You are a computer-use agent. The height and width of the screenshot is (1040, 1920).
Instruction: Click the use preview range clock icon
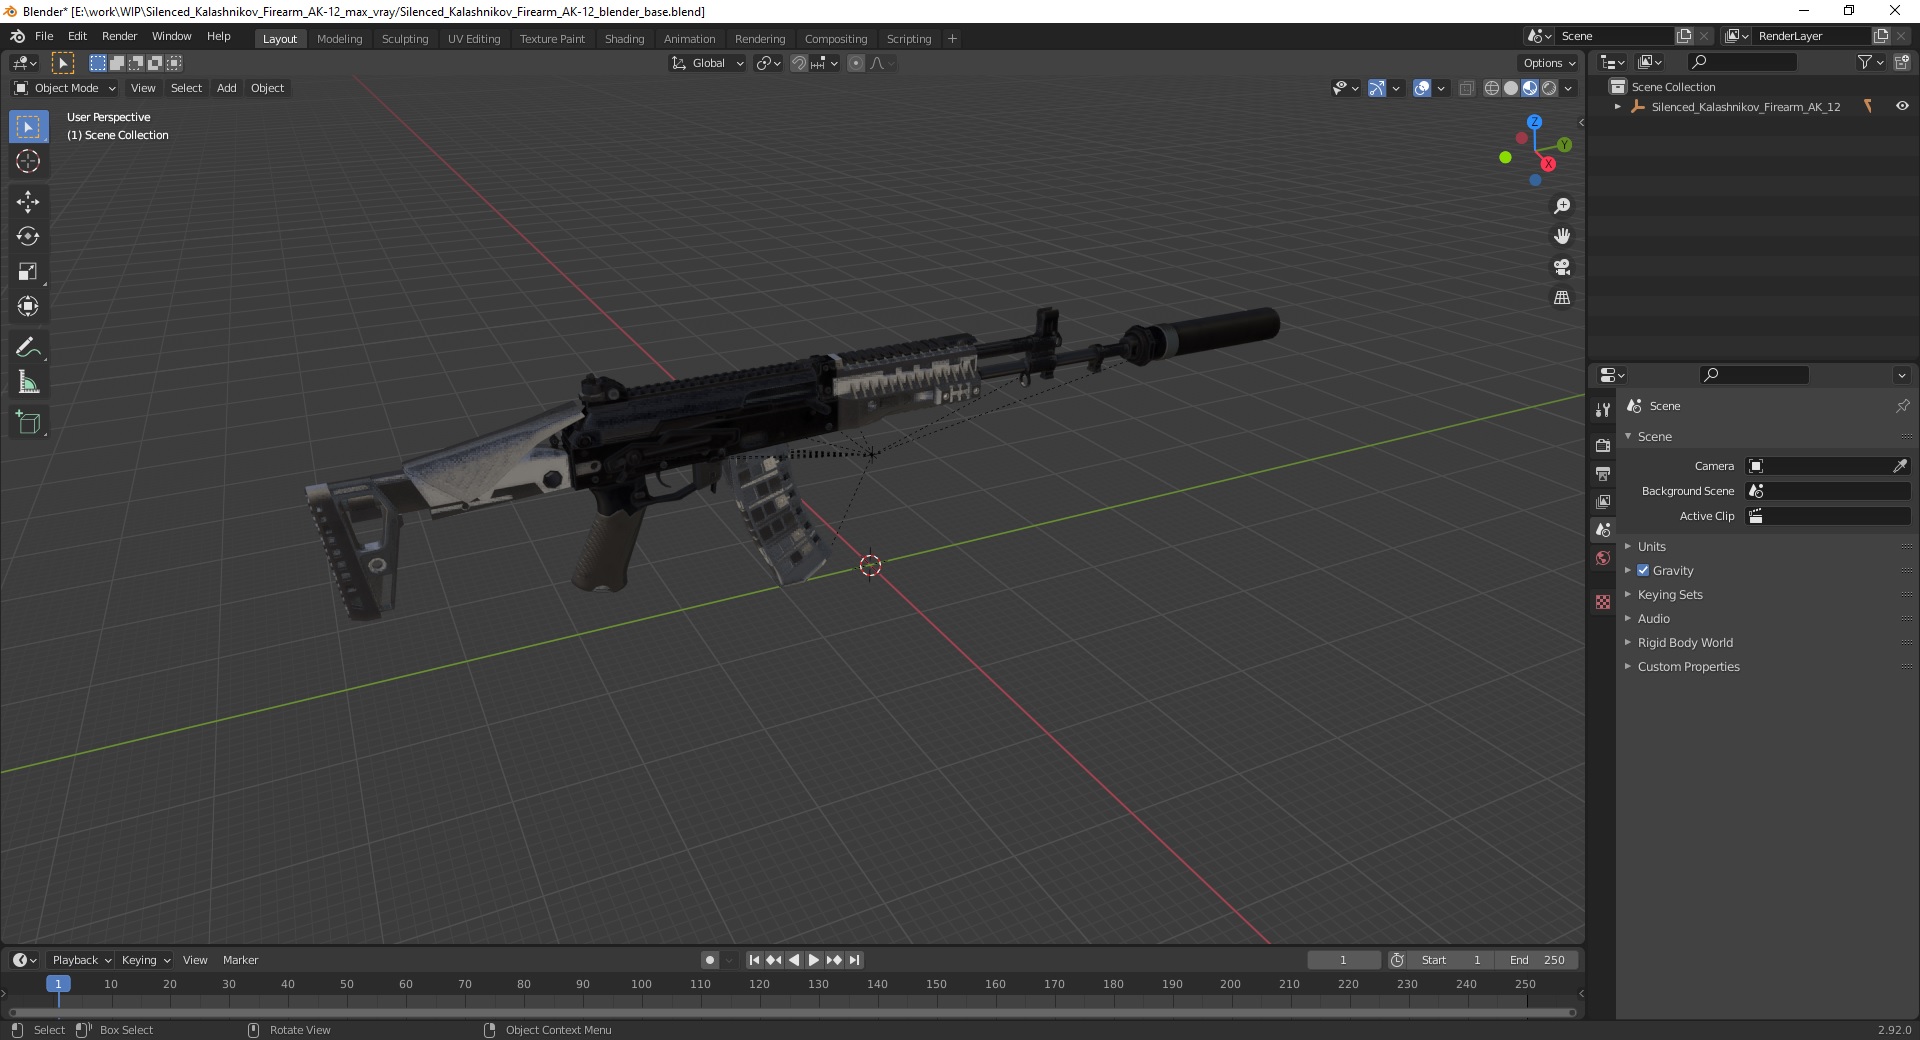click(x=1397, y=960)
